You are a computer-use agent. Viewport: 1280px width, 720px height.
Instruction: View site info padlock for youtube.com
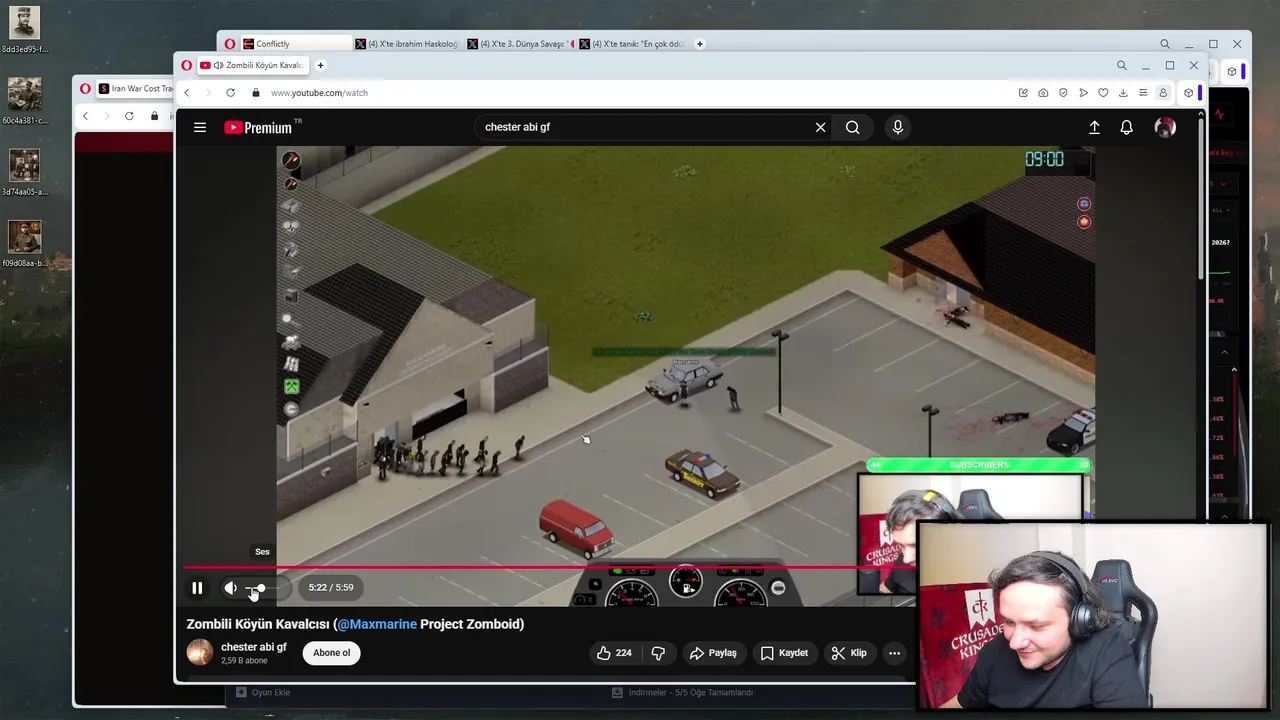256,93
